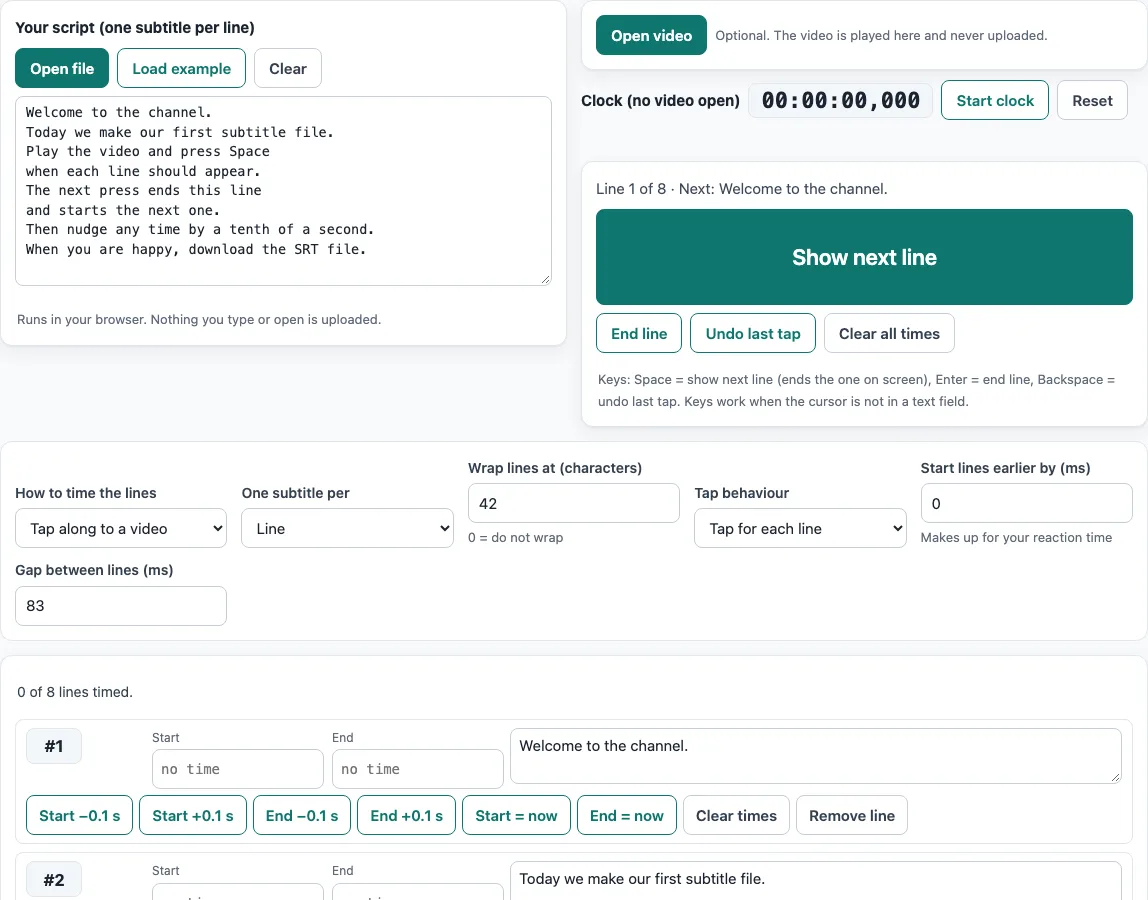The height and width of the screenshot is (900, 1148).
Task: Reset the clock
Action: click(1092, 100)
